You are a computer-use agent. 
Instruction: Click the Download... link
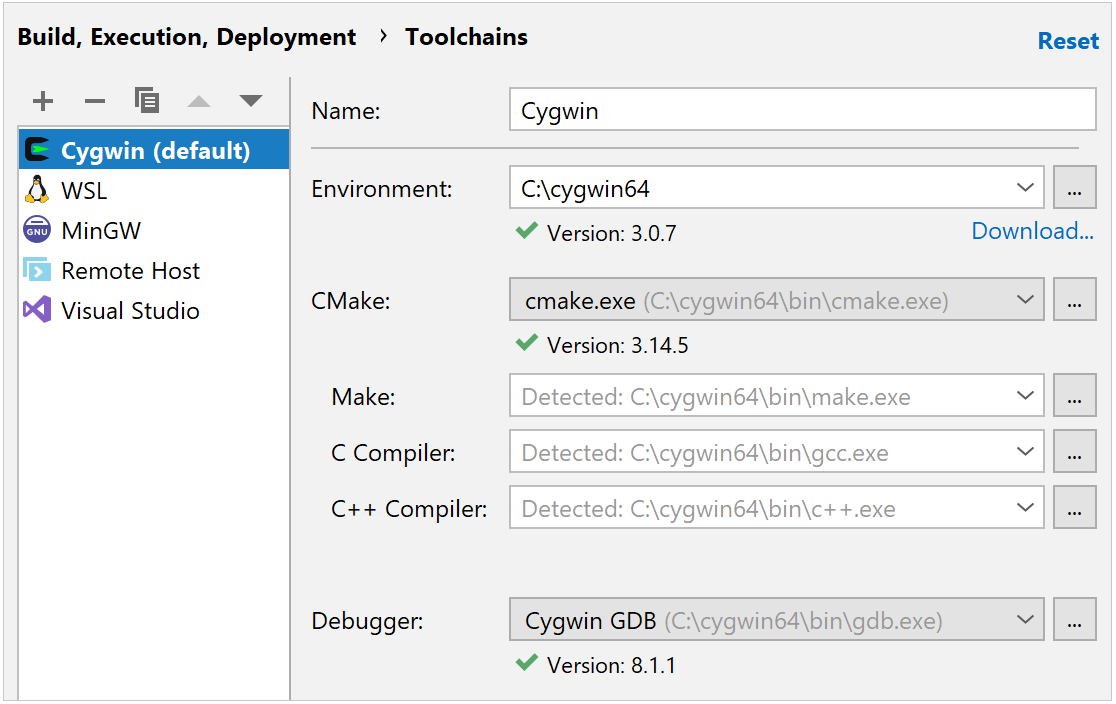1033,232
